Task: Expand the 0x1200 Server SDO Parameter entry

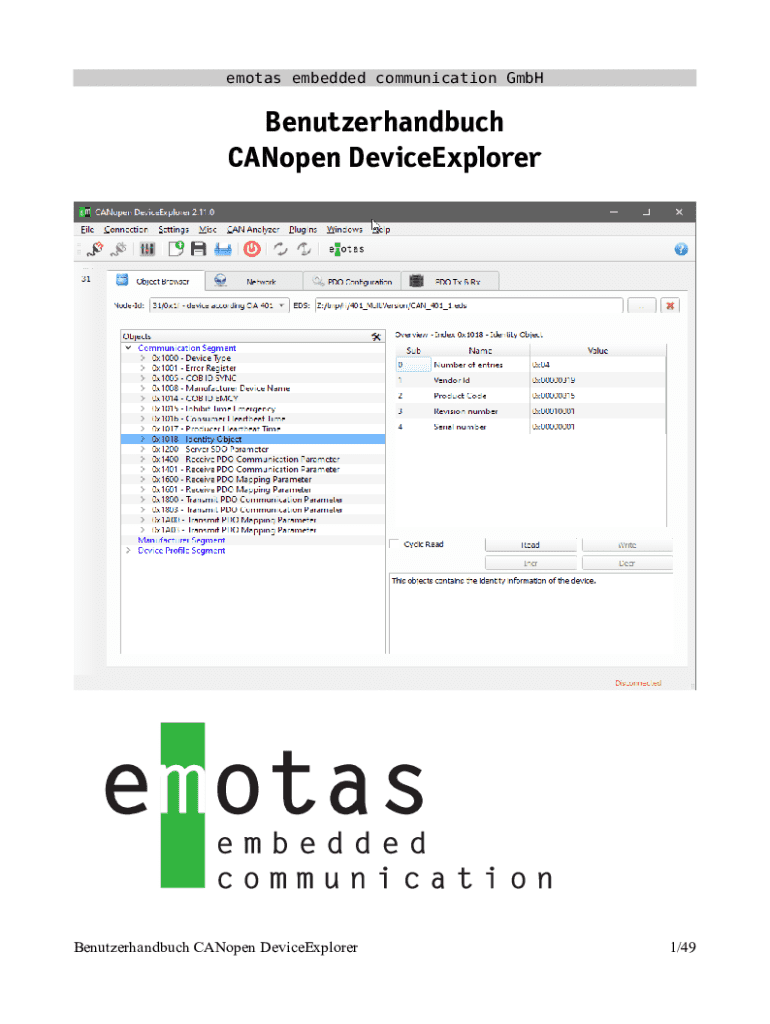Action: coord(142,449)
